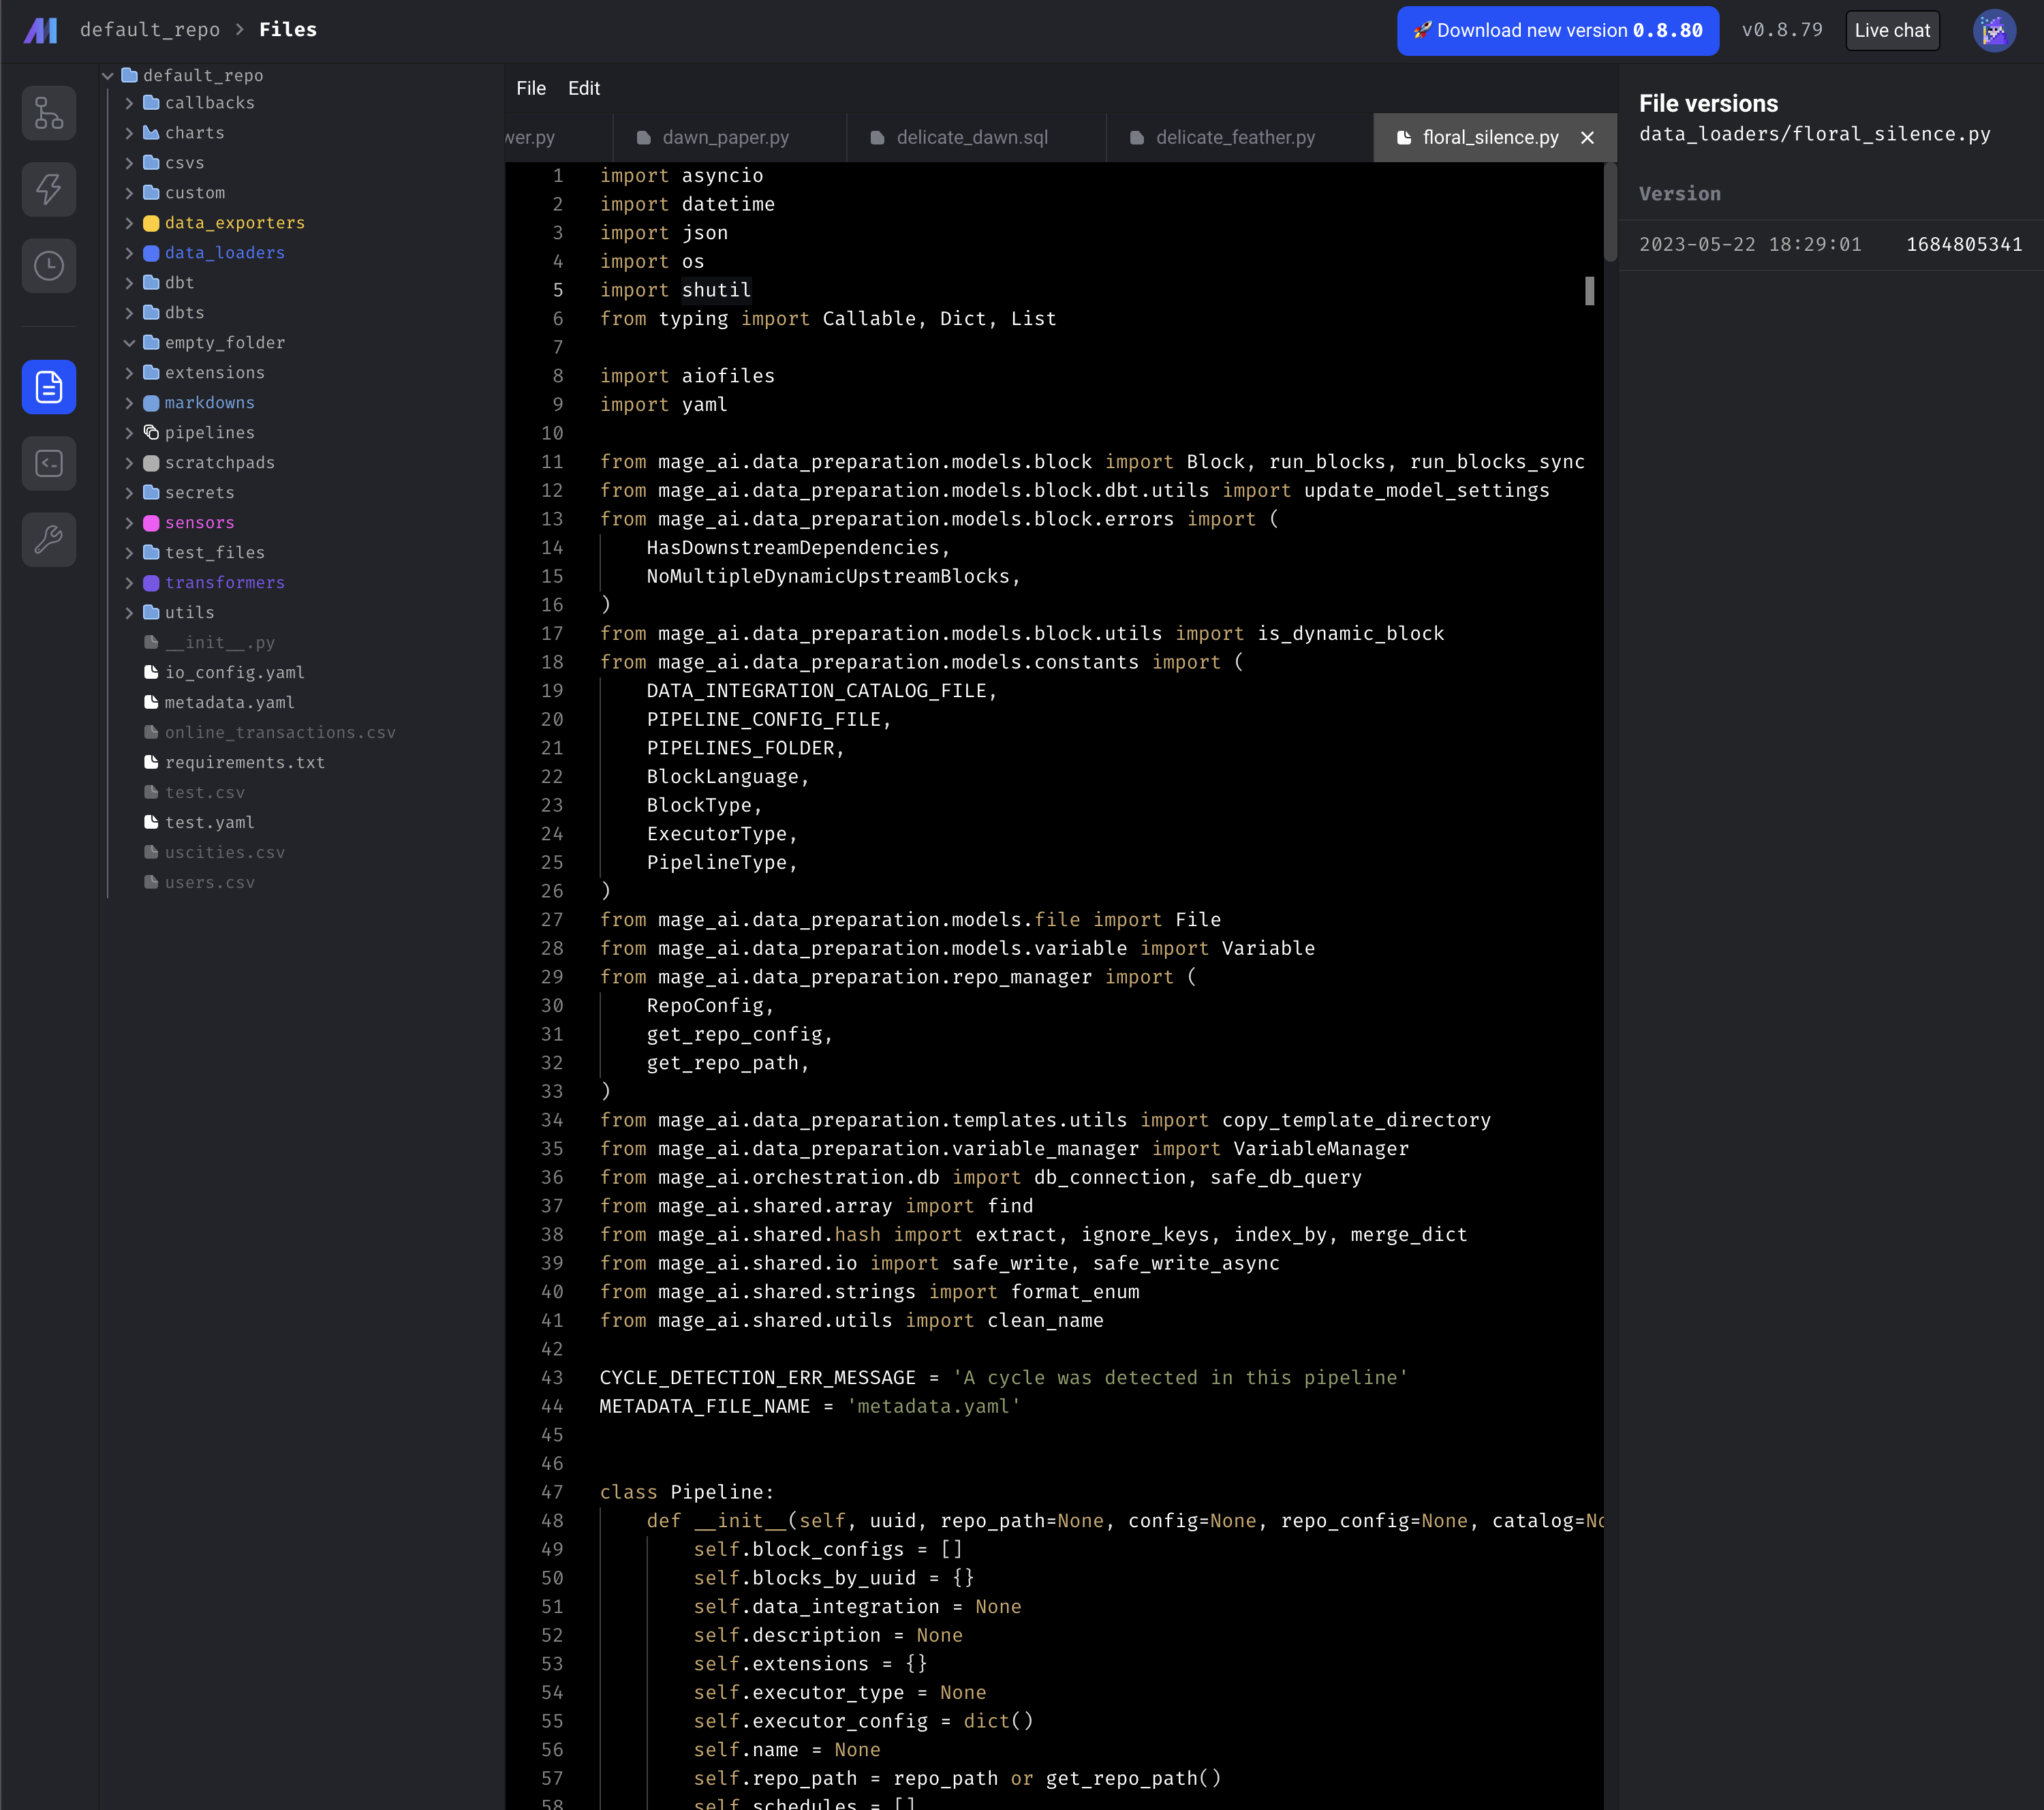Screen dimensions: 2044x1810
Task: Open the Triggers lightning bolt icon
Action: 49,189
